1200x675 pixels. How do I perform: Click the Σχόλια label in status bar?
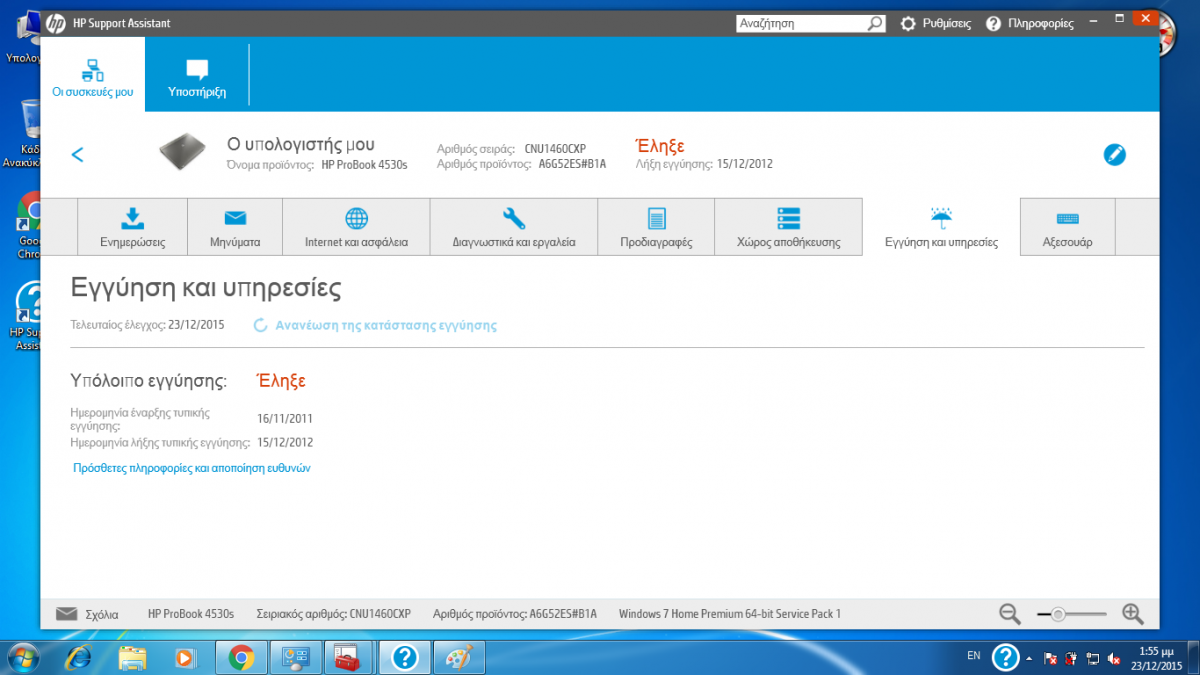click(x=102, y=614)
